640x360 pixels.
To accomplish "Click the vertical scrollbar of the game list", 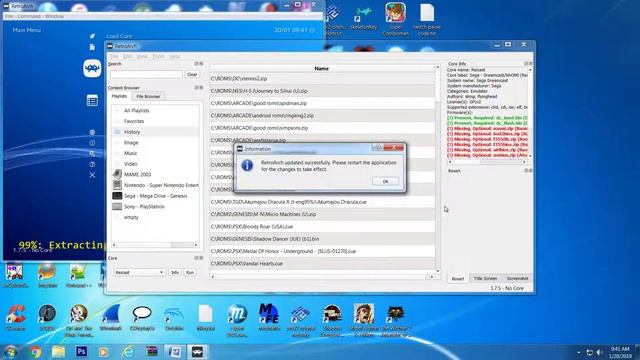I will point(438,169).
